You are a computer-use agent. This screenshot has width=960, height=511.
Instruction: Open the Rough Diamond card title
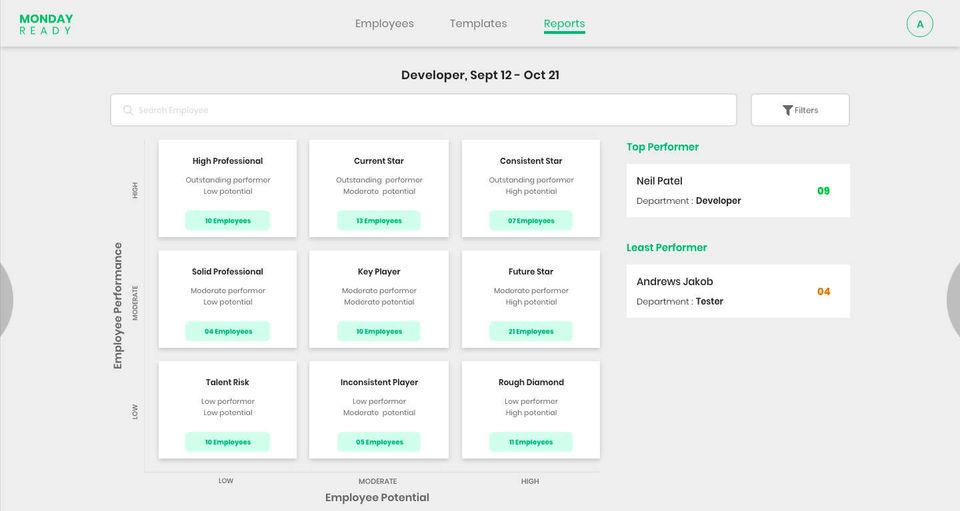(x=531, y=382)
